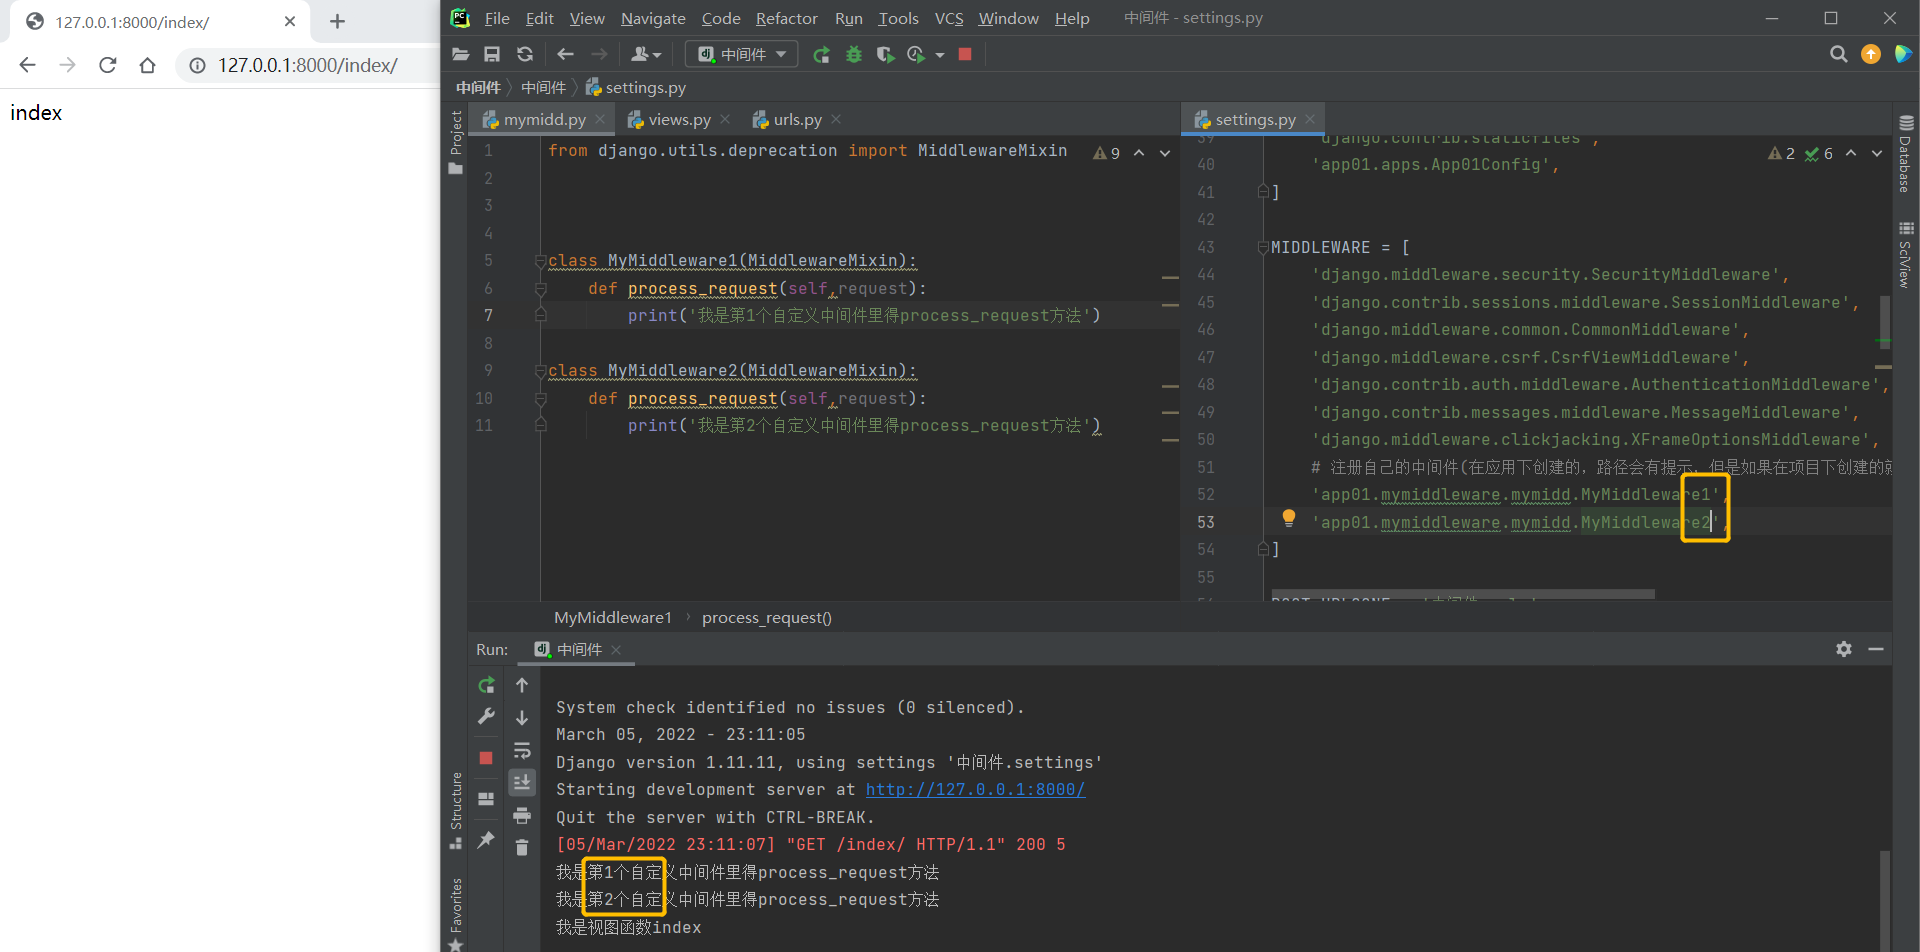Reload the browser page
Screen dimensions: 1920x952
[x=108, y=65]
